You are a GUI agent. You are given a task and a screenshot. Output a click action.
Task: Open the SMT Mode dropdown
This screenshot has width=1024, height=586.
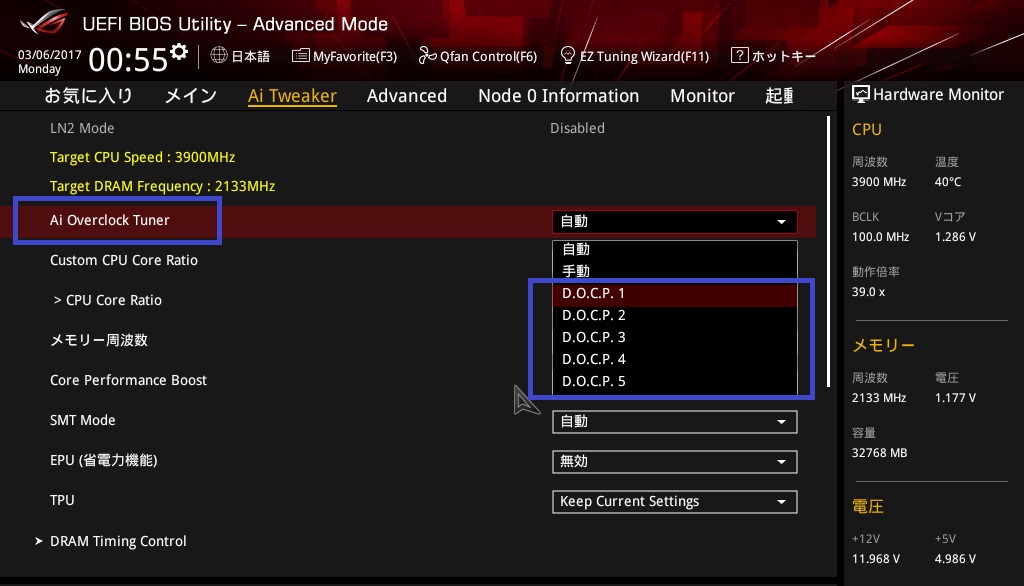pos(675,421)
